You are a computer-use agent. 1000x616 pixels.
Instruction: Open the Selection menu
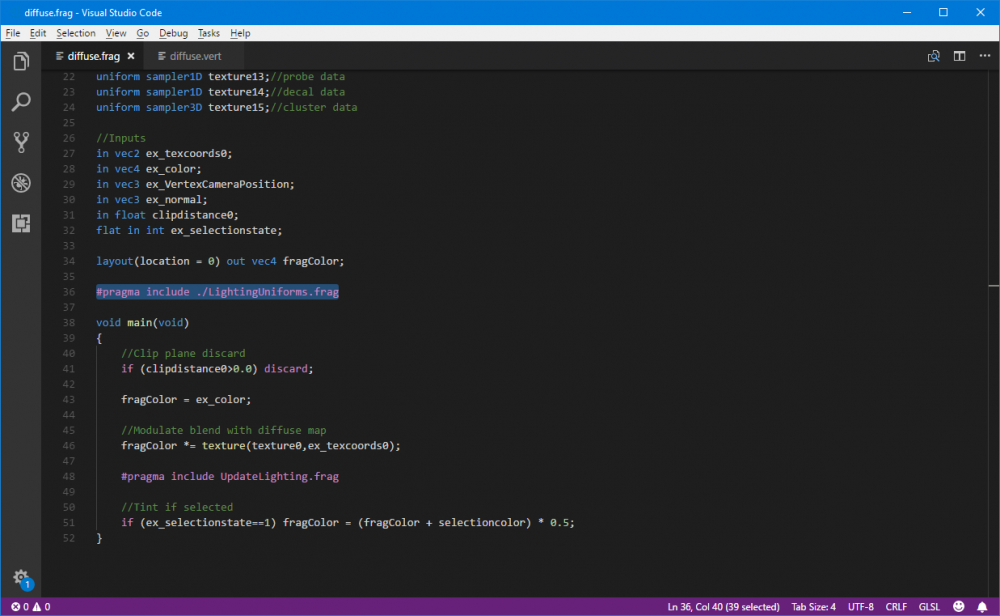tap(76, 33)
